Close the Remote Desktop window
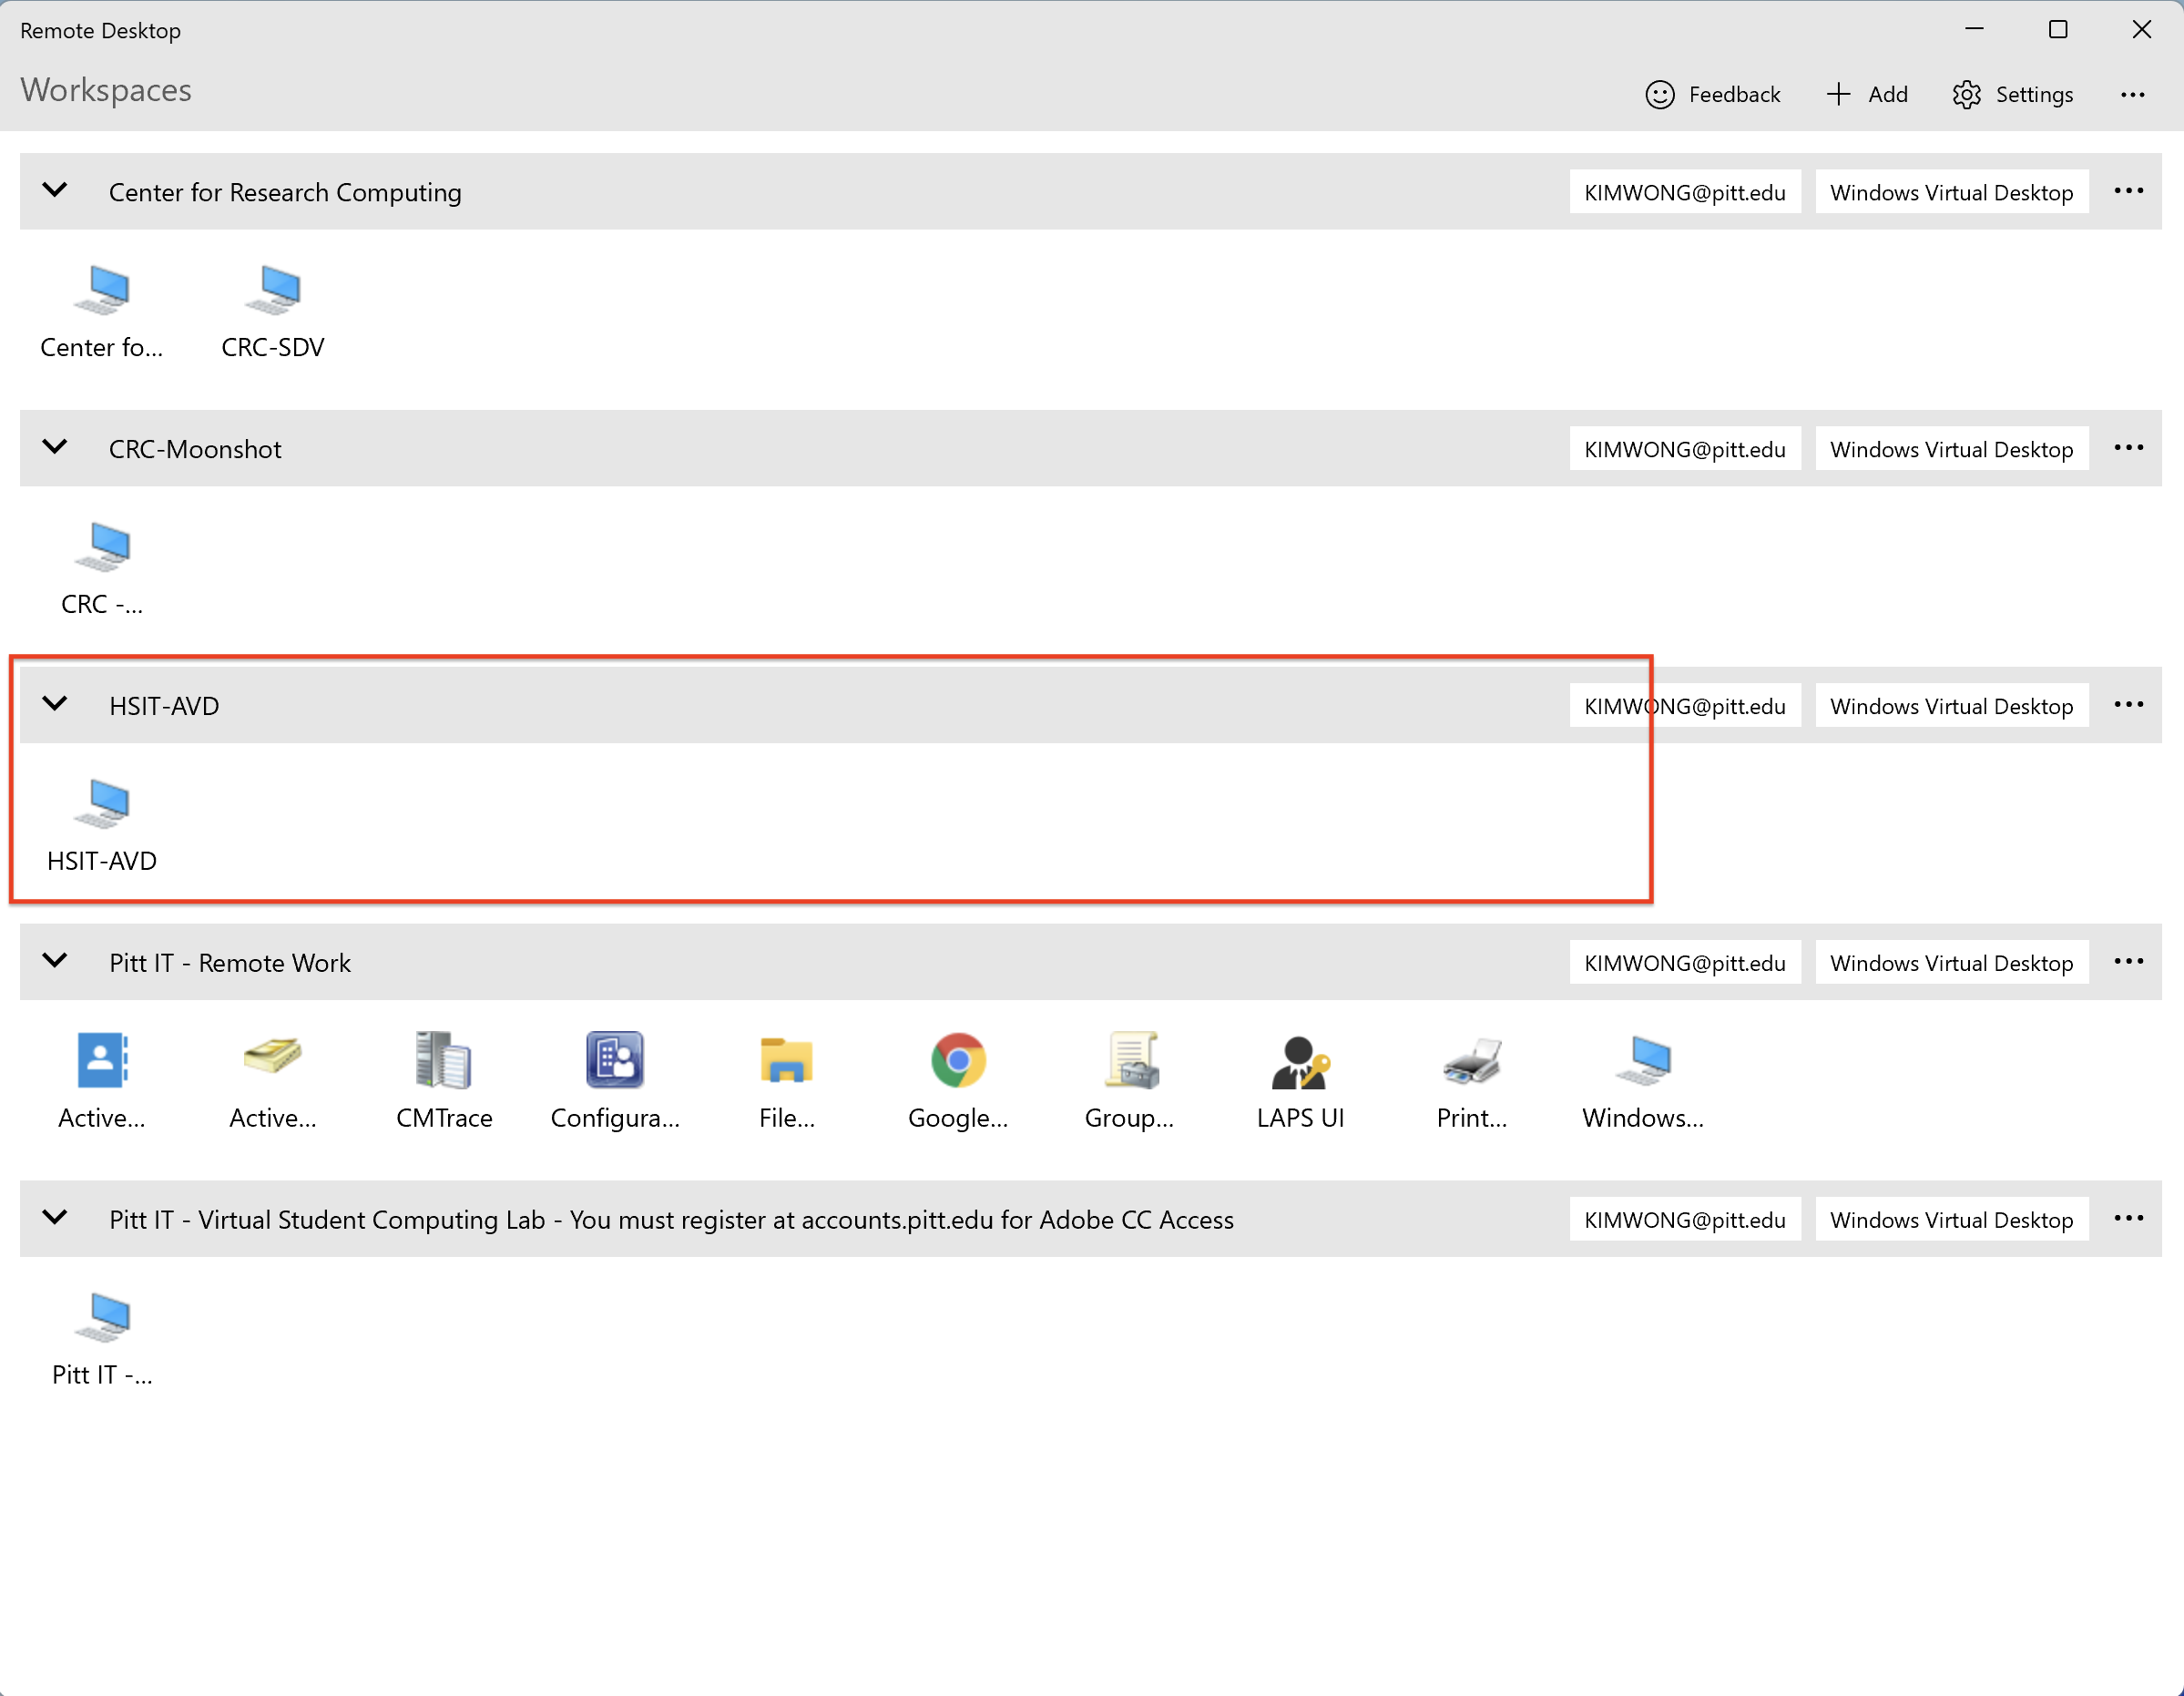The width and height of the screenshot is (2184, 1696). (2141, 29)
